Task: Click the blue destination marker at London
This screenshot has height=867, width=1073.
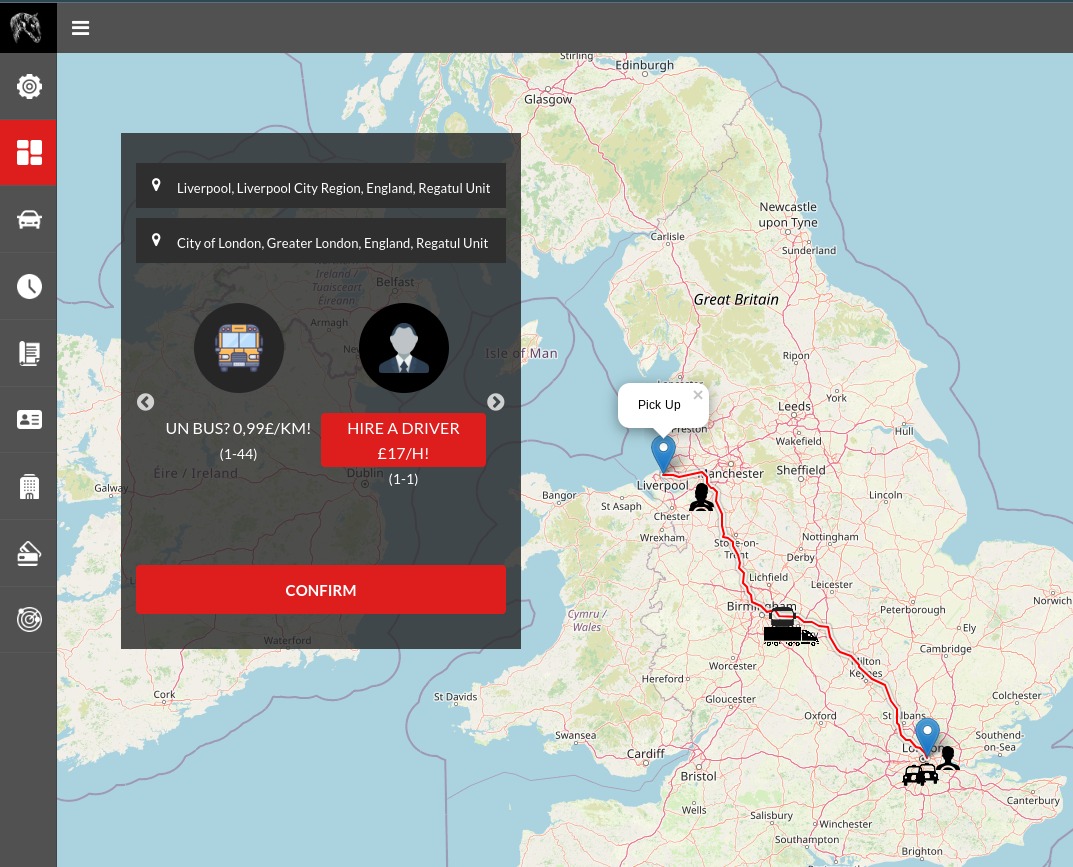Action: tap(927, 736)
